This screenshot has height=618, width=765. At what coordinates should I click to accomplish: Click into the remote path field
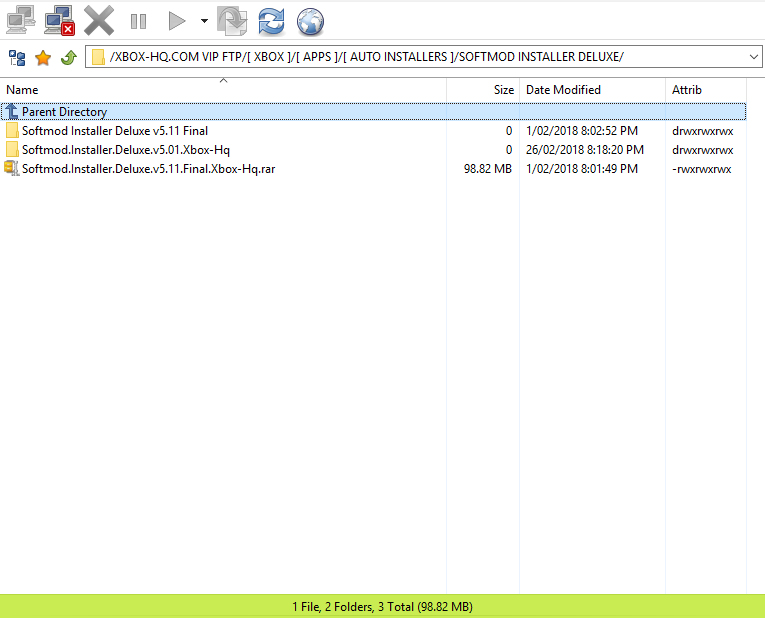(x=420, y=58)
